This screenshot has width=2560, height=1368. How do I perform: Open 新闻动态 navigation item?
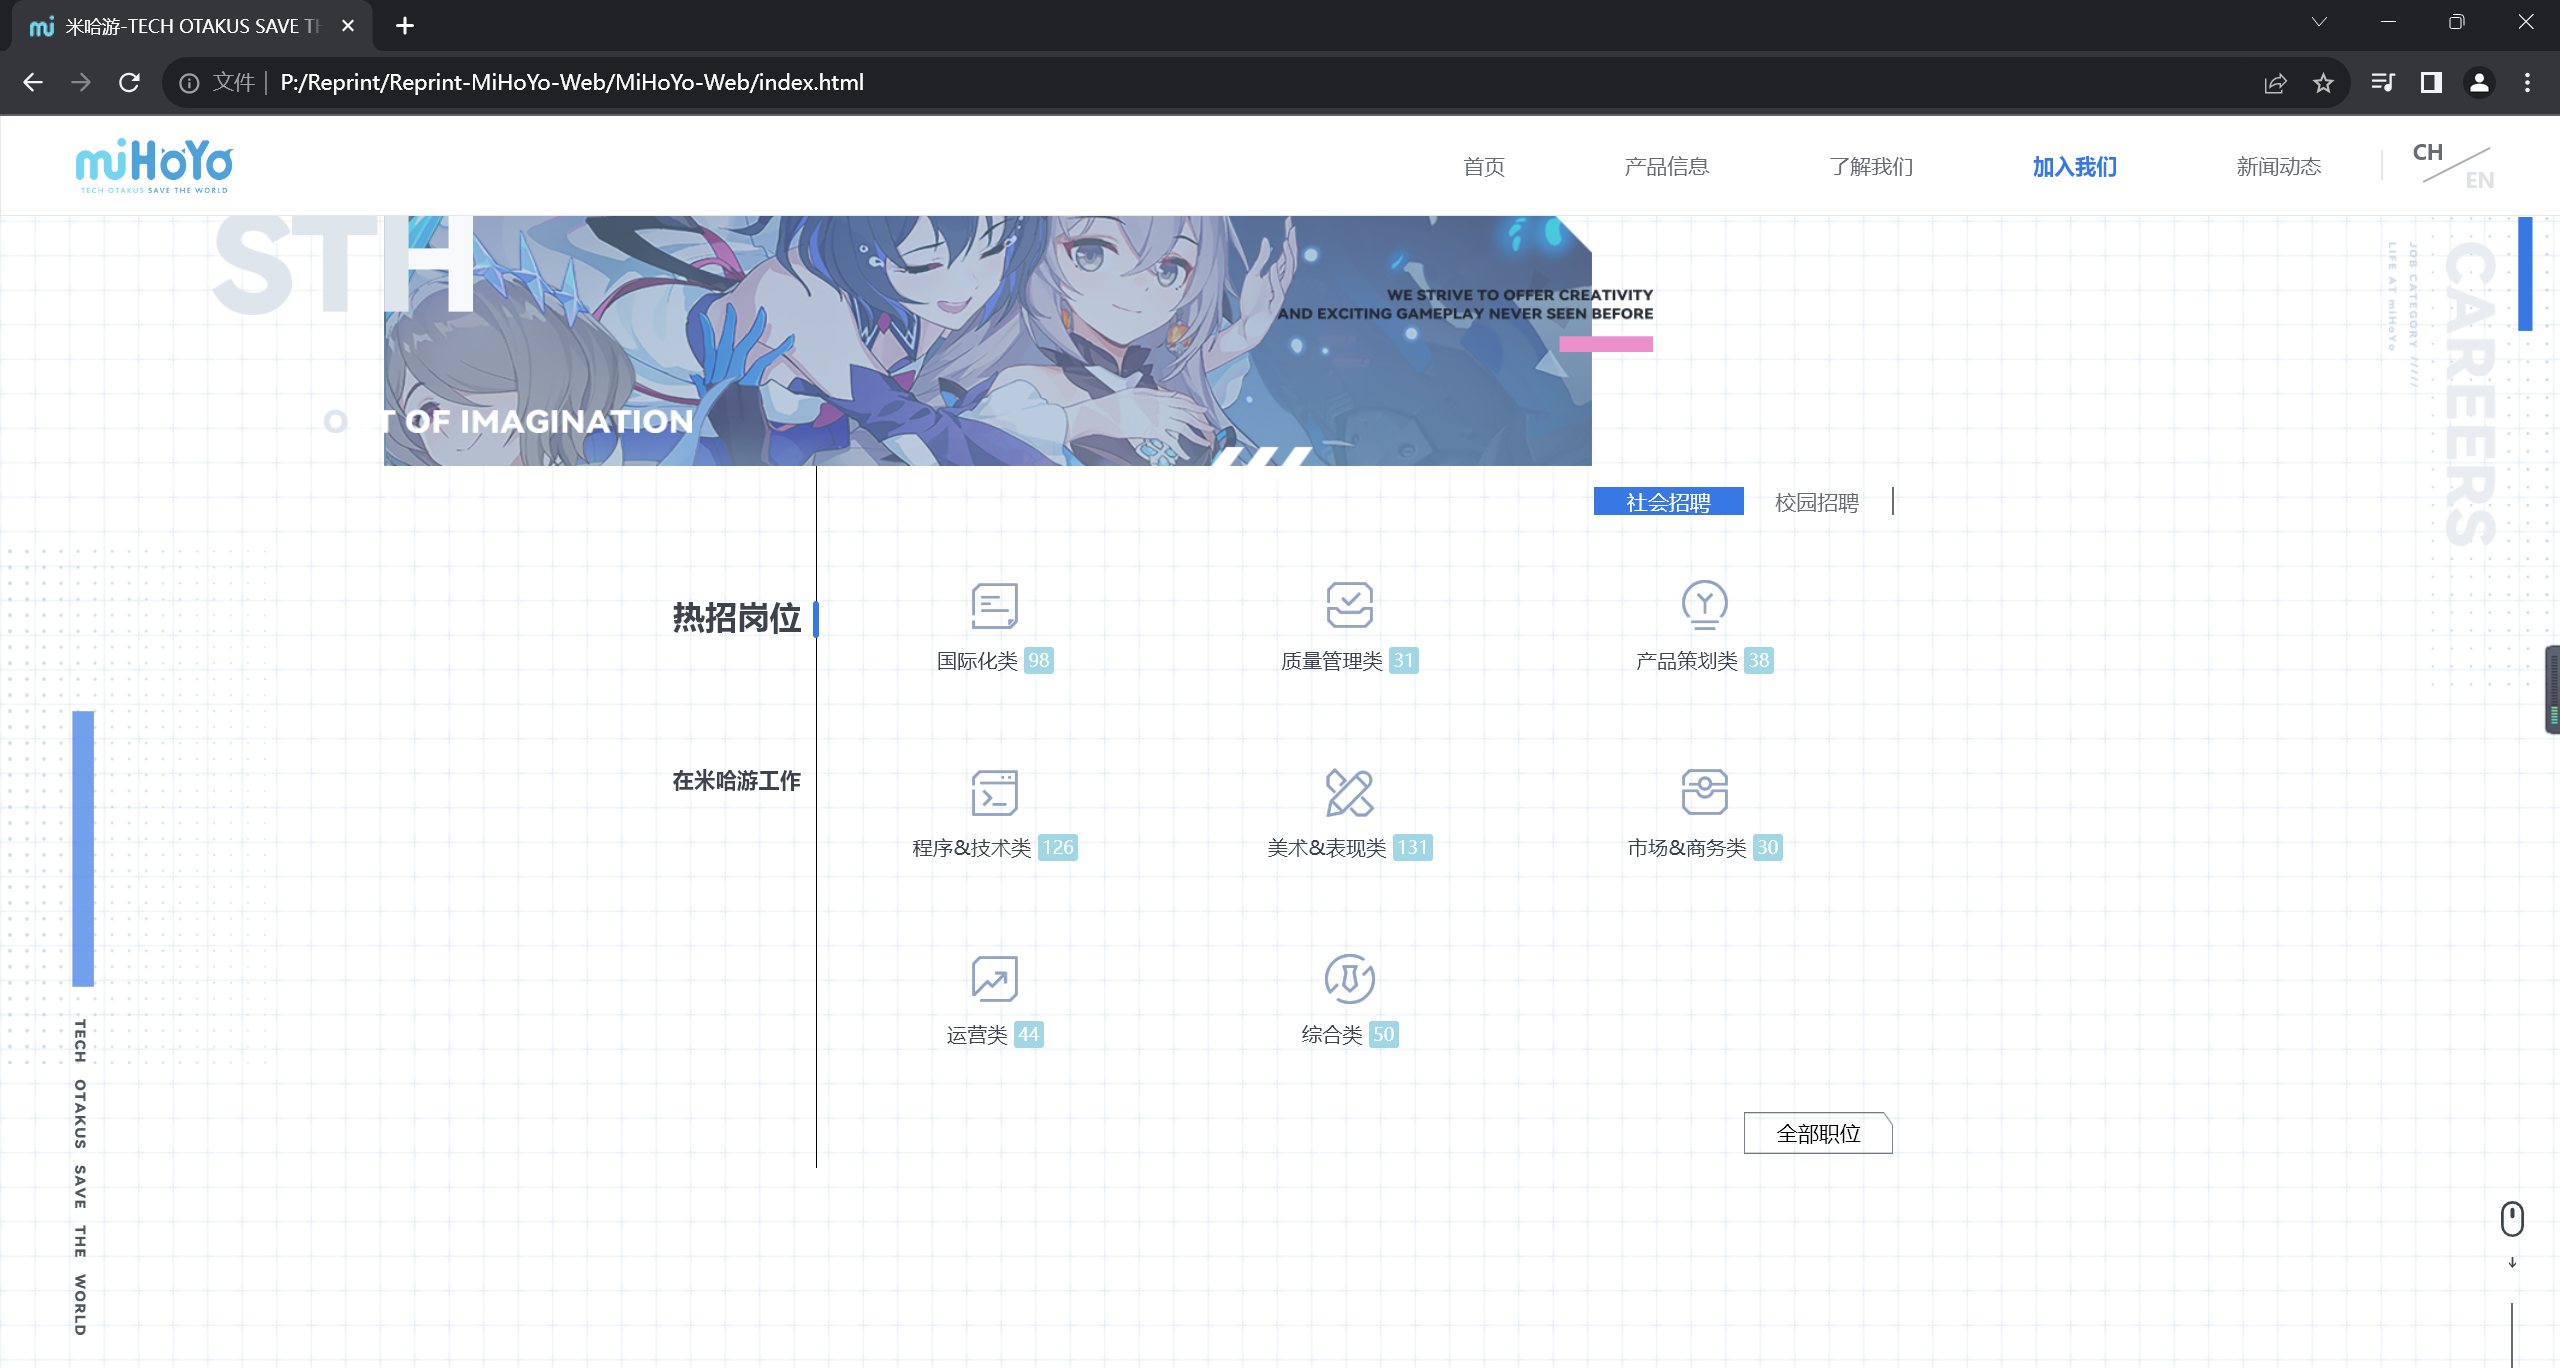coord(2279,167)
